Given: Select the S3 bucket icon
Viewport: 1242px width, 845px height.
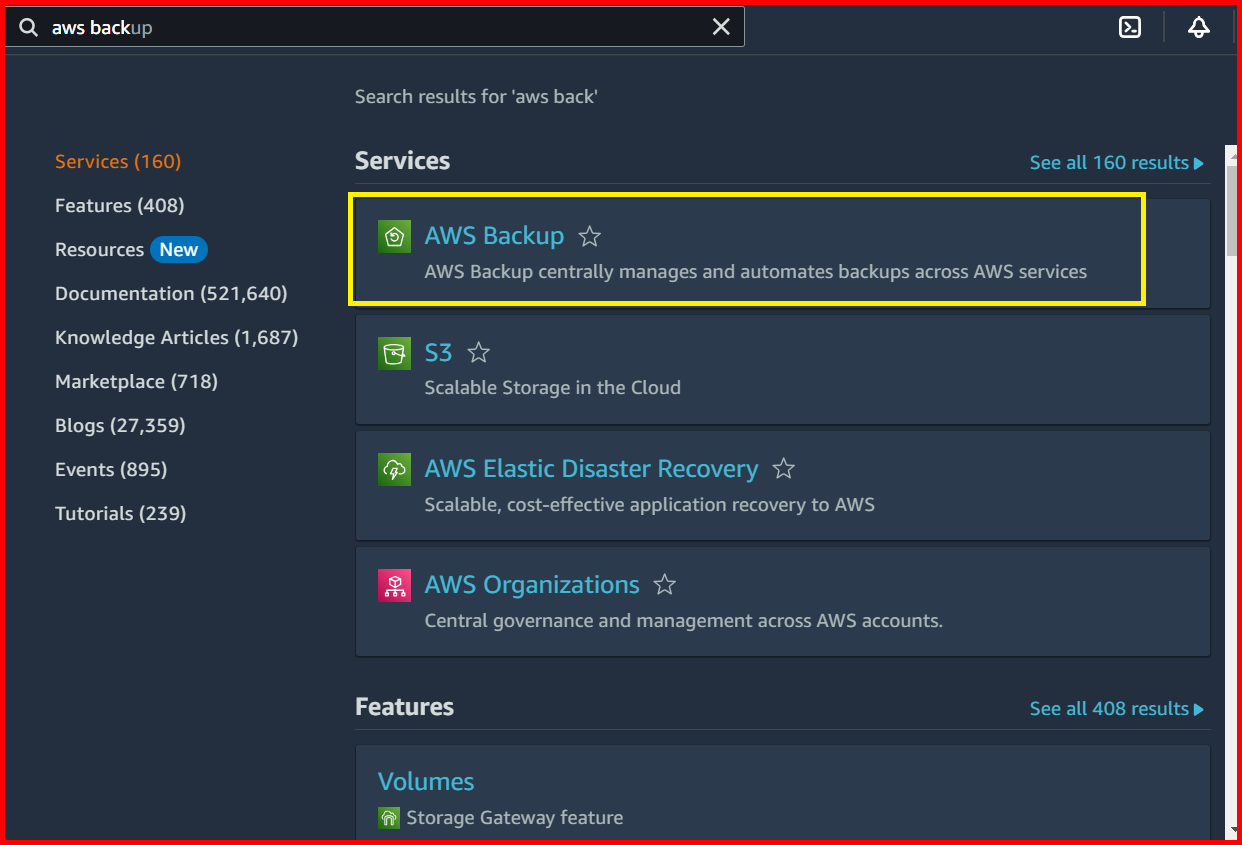Looking at the screenshot, I should point(394,353).
